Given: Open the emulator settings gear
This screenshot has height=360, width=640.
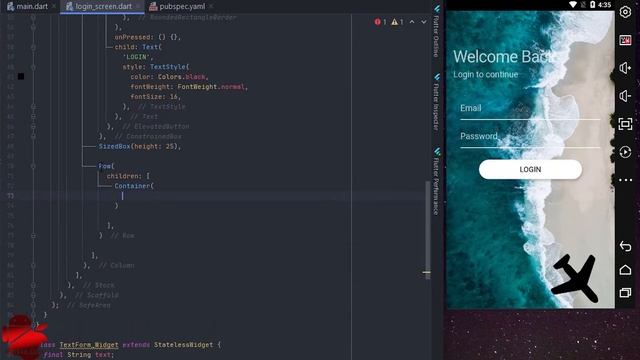Looking at the screenshot, I should click(x=625, y=12).
